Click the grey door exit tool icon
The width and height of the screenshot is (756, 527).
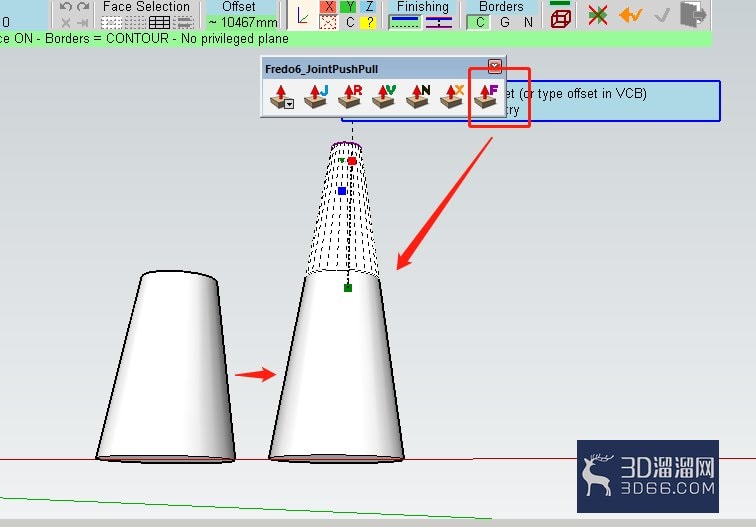[x=692, y=14]
